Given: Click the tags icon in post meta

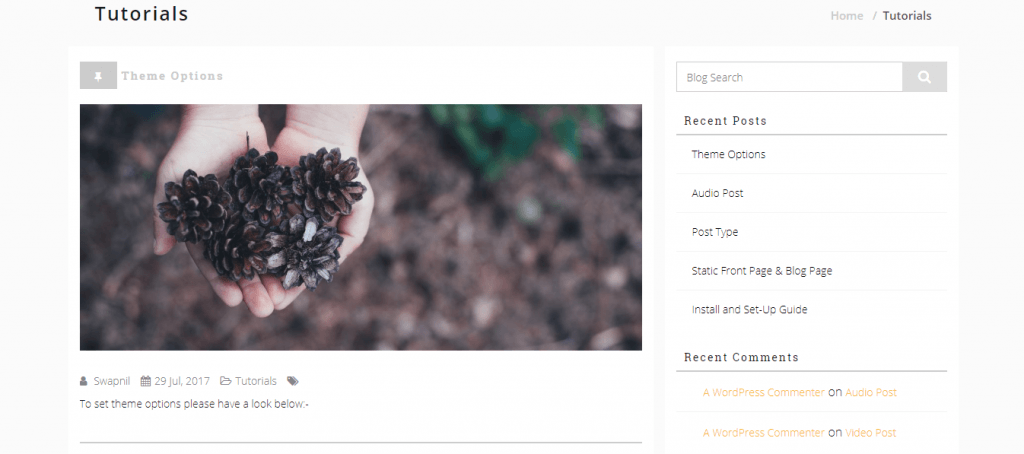Looking at the screenshot, I should (x=293, y=381).
